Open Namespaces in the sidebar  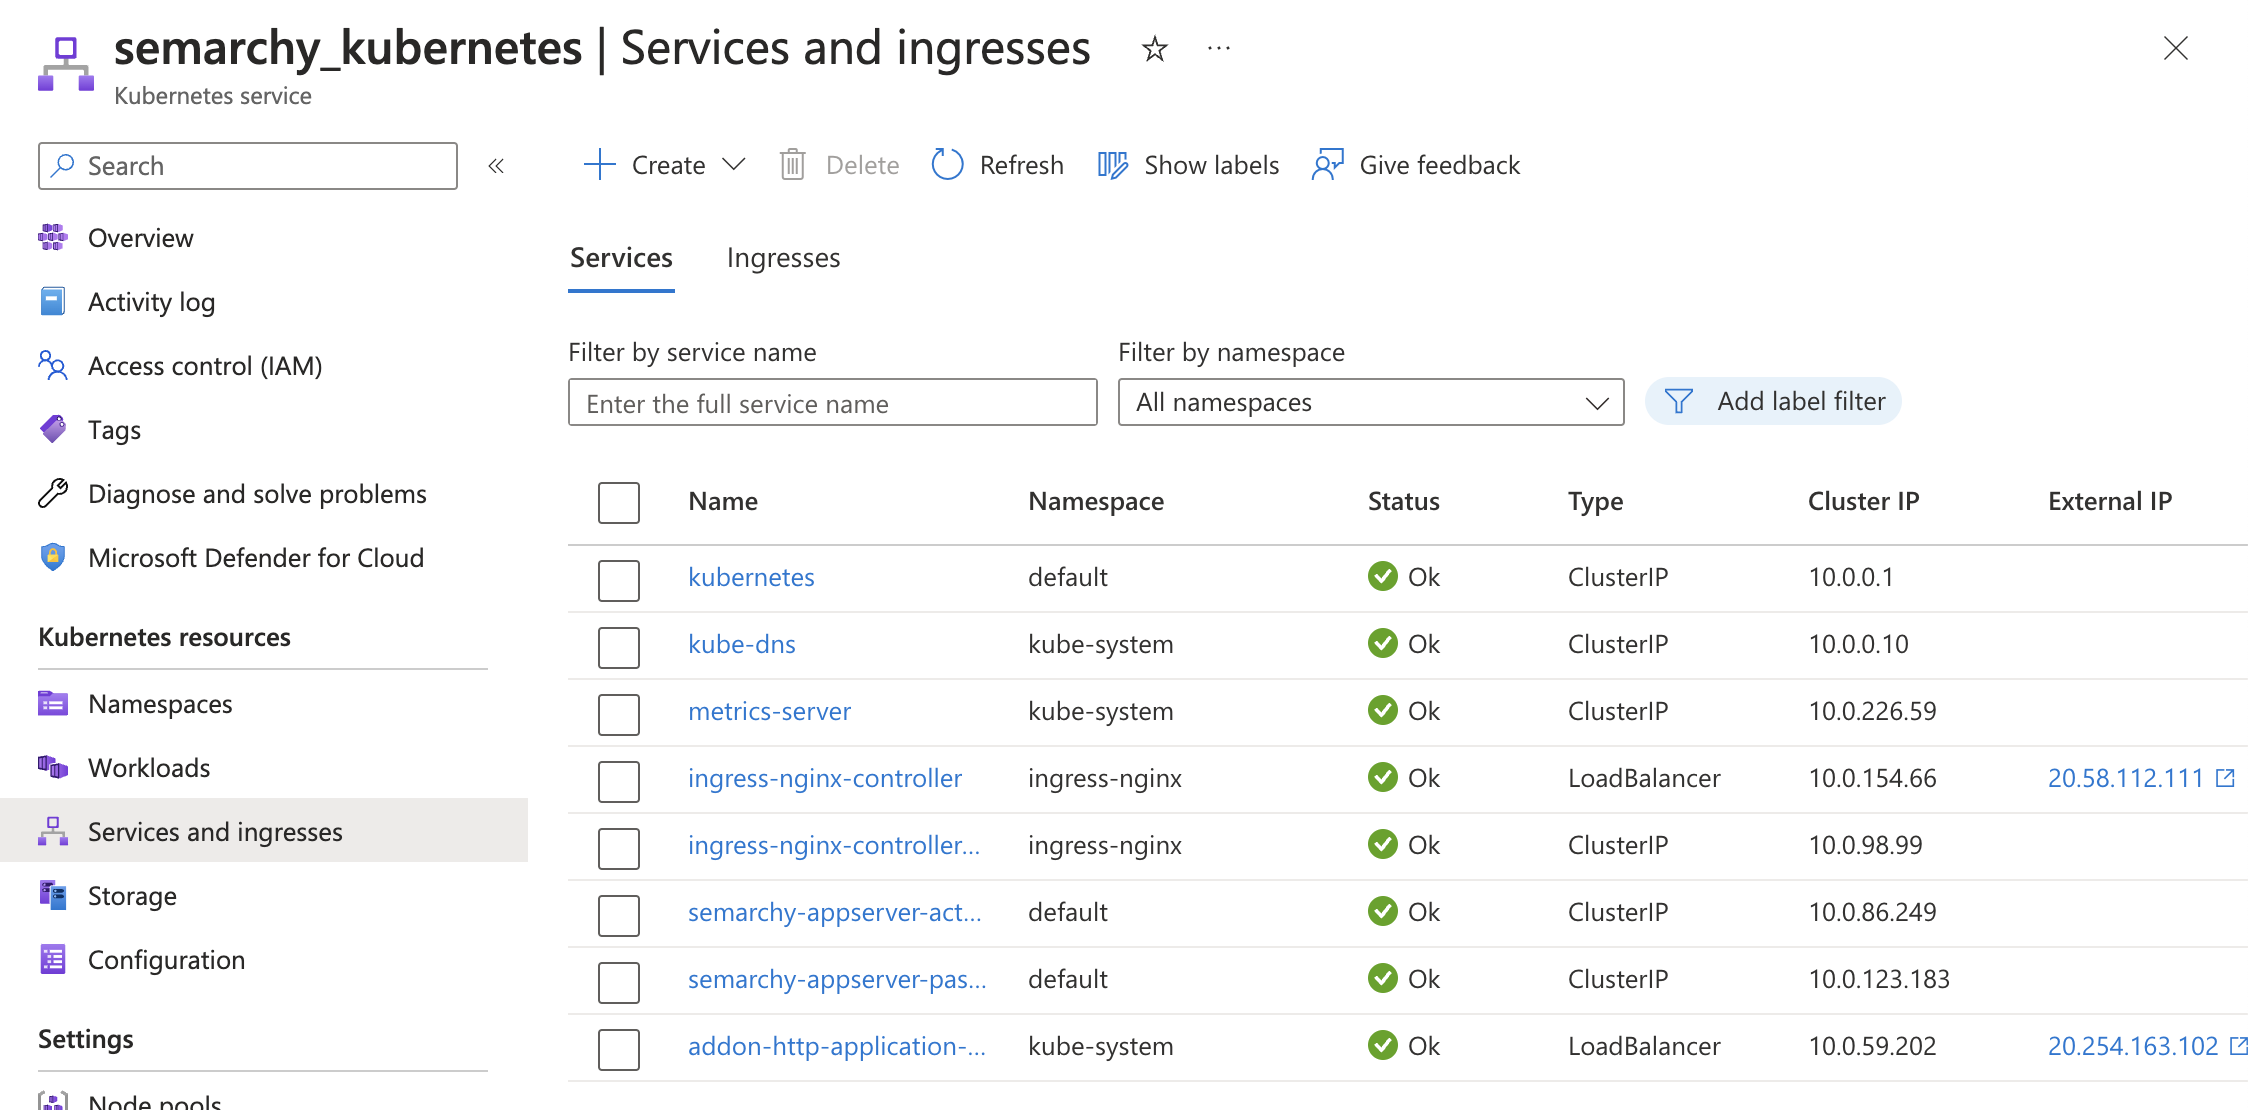[x=160, y=704]
